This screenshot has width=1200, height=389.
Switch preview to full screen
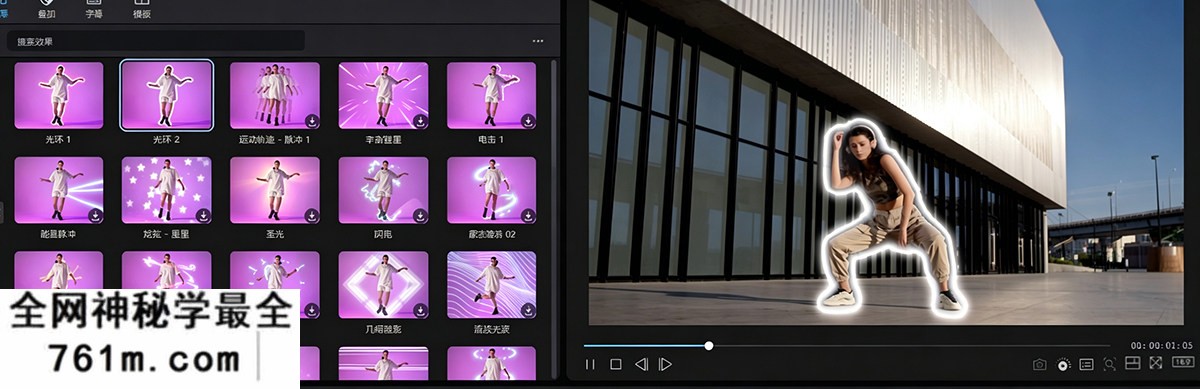pos(1156,363)
